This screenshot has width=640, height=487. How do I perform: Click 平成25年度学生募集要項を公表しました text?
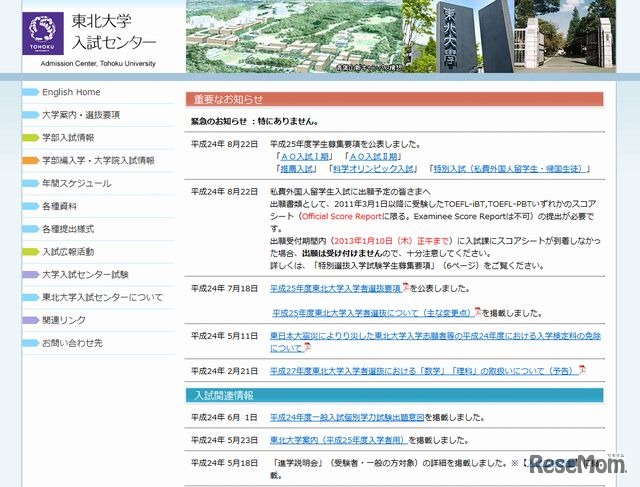click(x=345, y=145)
